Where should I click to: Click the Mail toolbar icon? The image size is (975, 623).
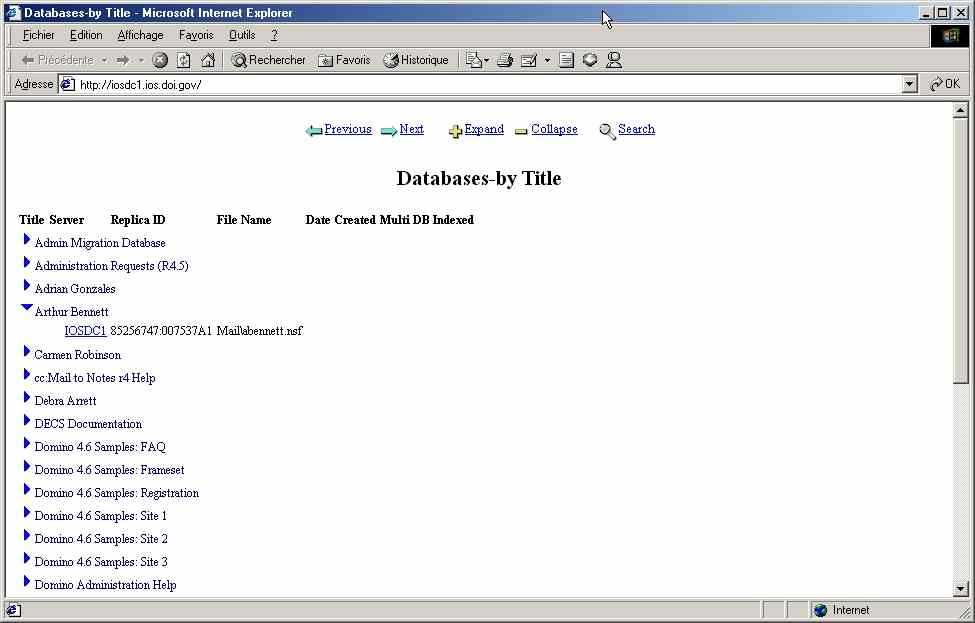point(474,60)
